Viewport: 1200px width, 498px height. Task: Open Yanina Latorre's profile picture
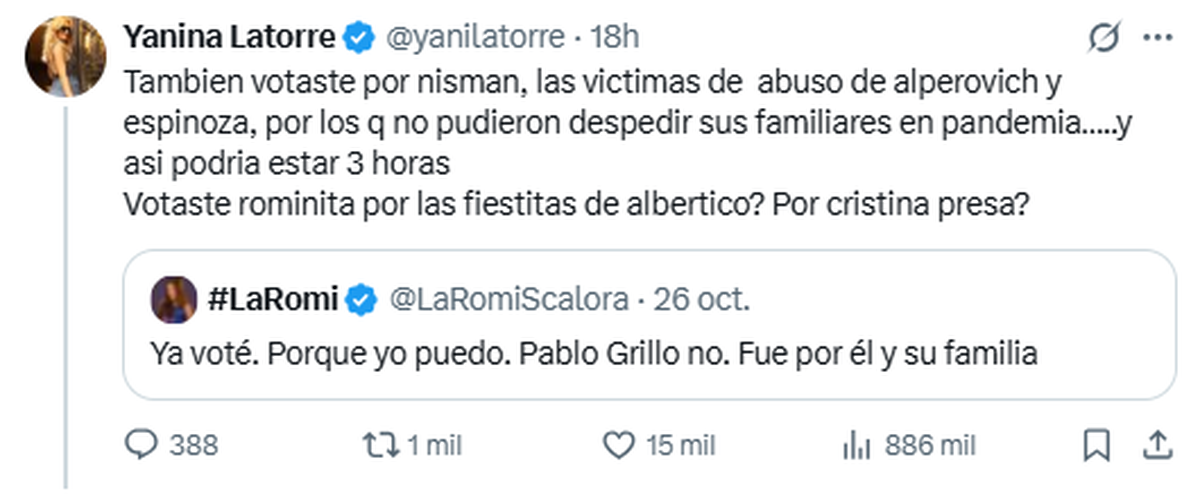click(66, 56)
